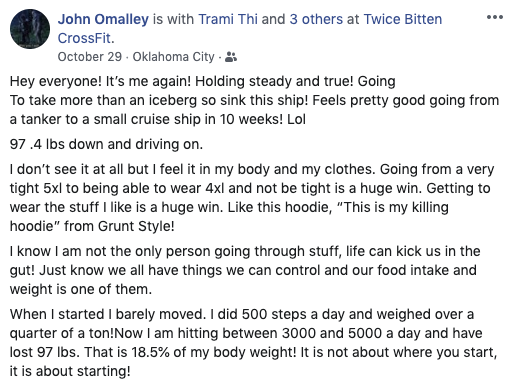Open John Omalley's profile picture

(x=30, y=29)
